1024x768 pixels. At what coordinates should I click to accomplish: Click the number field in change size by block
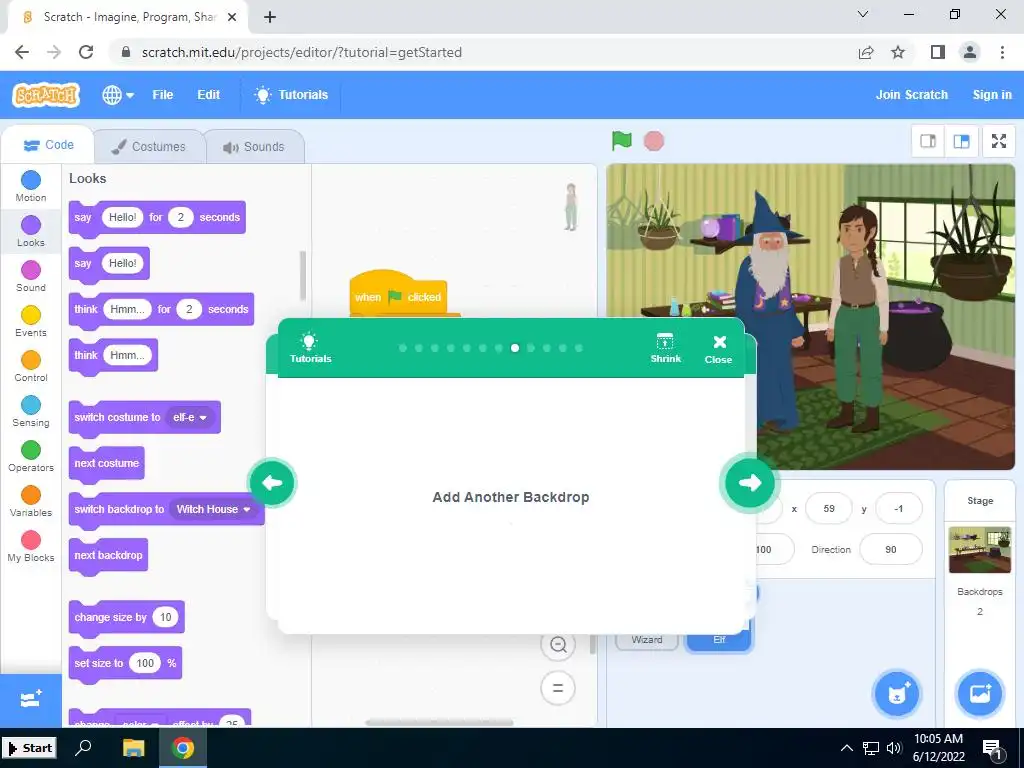coord(166,617)
